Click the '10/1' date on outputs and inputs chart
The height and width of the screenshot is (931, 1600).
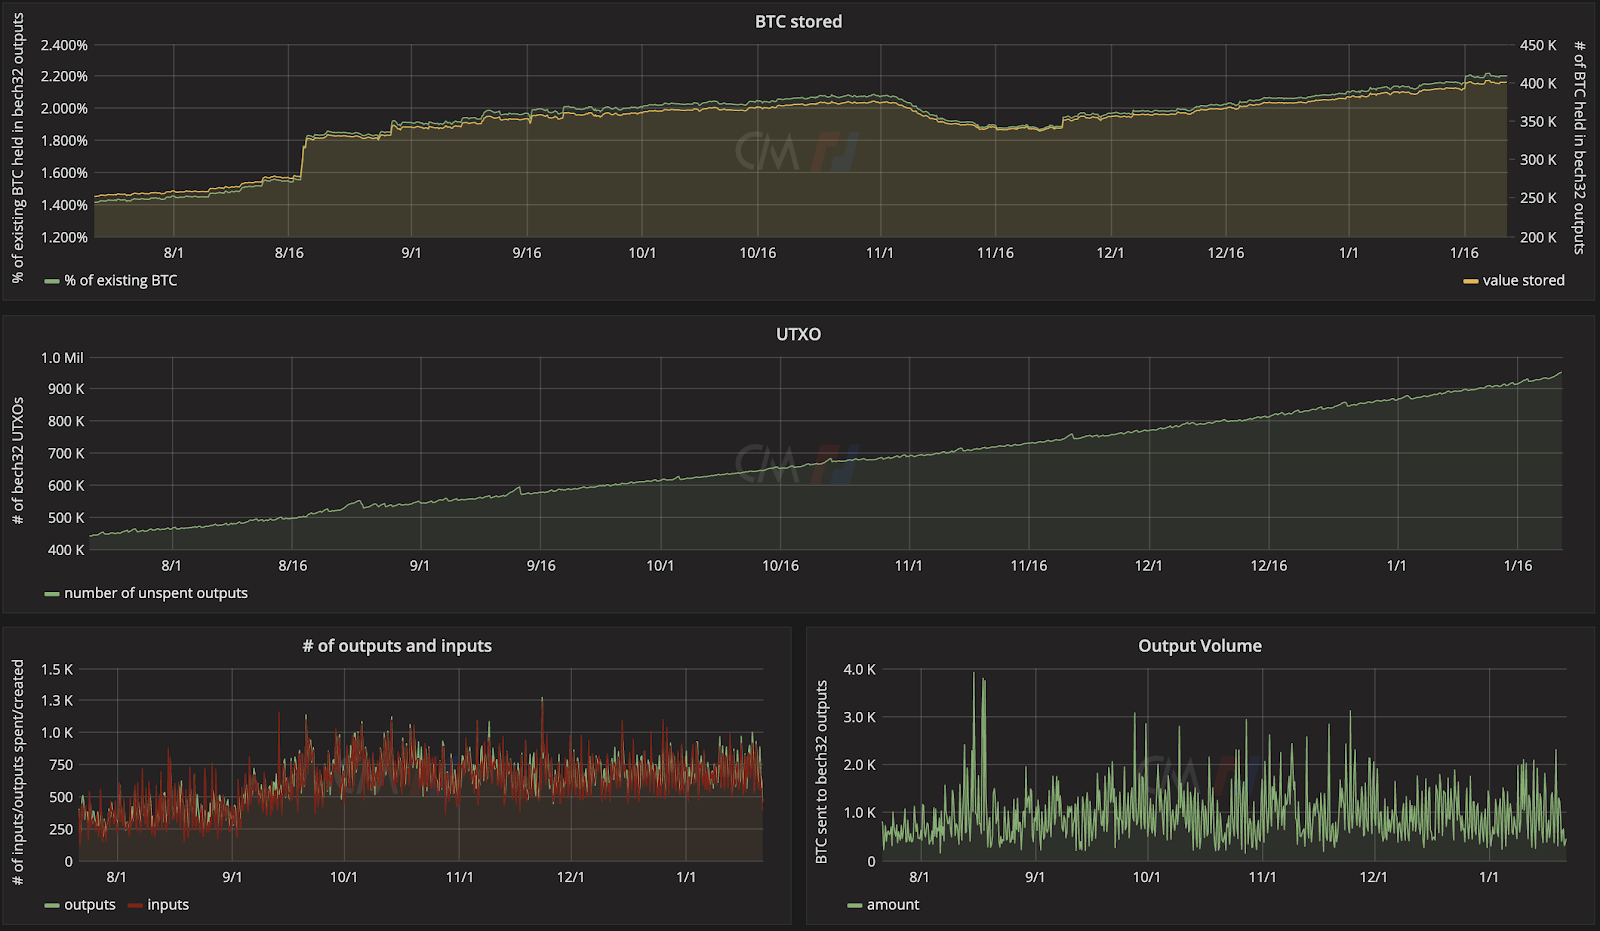point(344,877)
